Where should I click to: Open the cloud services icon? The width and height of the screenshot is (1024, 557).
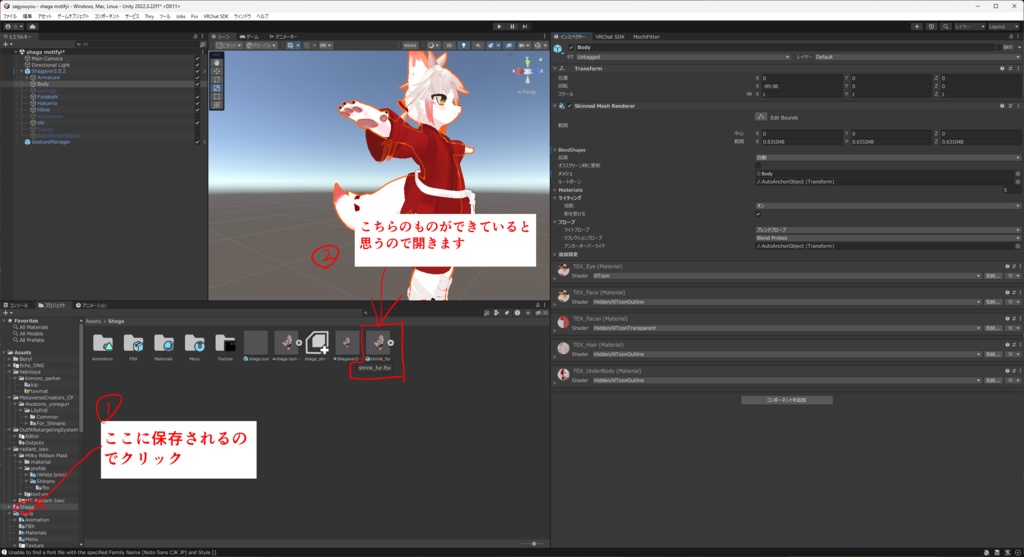(32, 27)
